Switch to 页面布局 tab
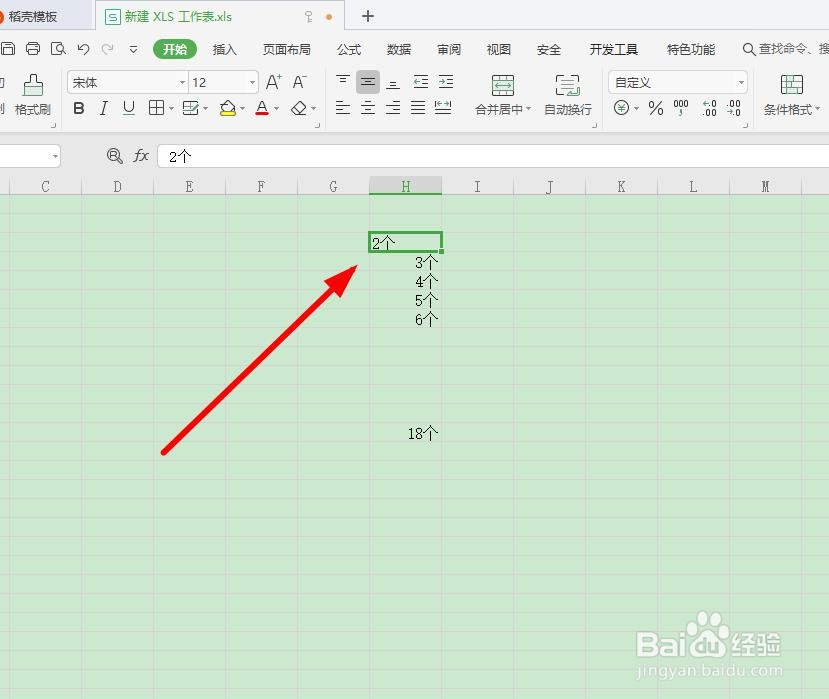This screenshot has height=699, width=829. click(287, 50)
